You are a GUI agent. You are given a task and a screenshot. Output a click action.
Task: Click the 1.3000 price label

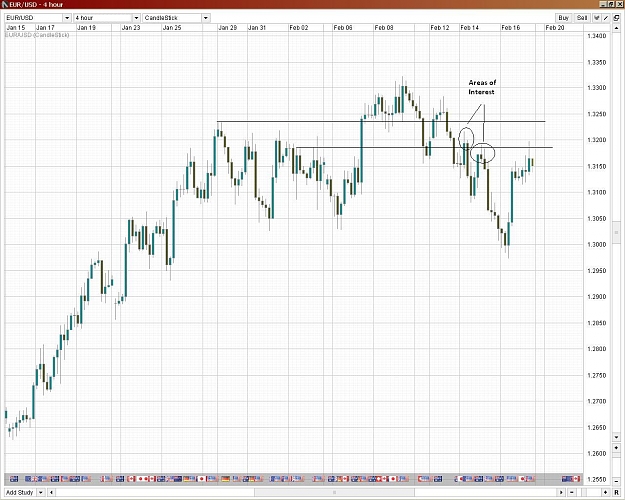(597, 244)
